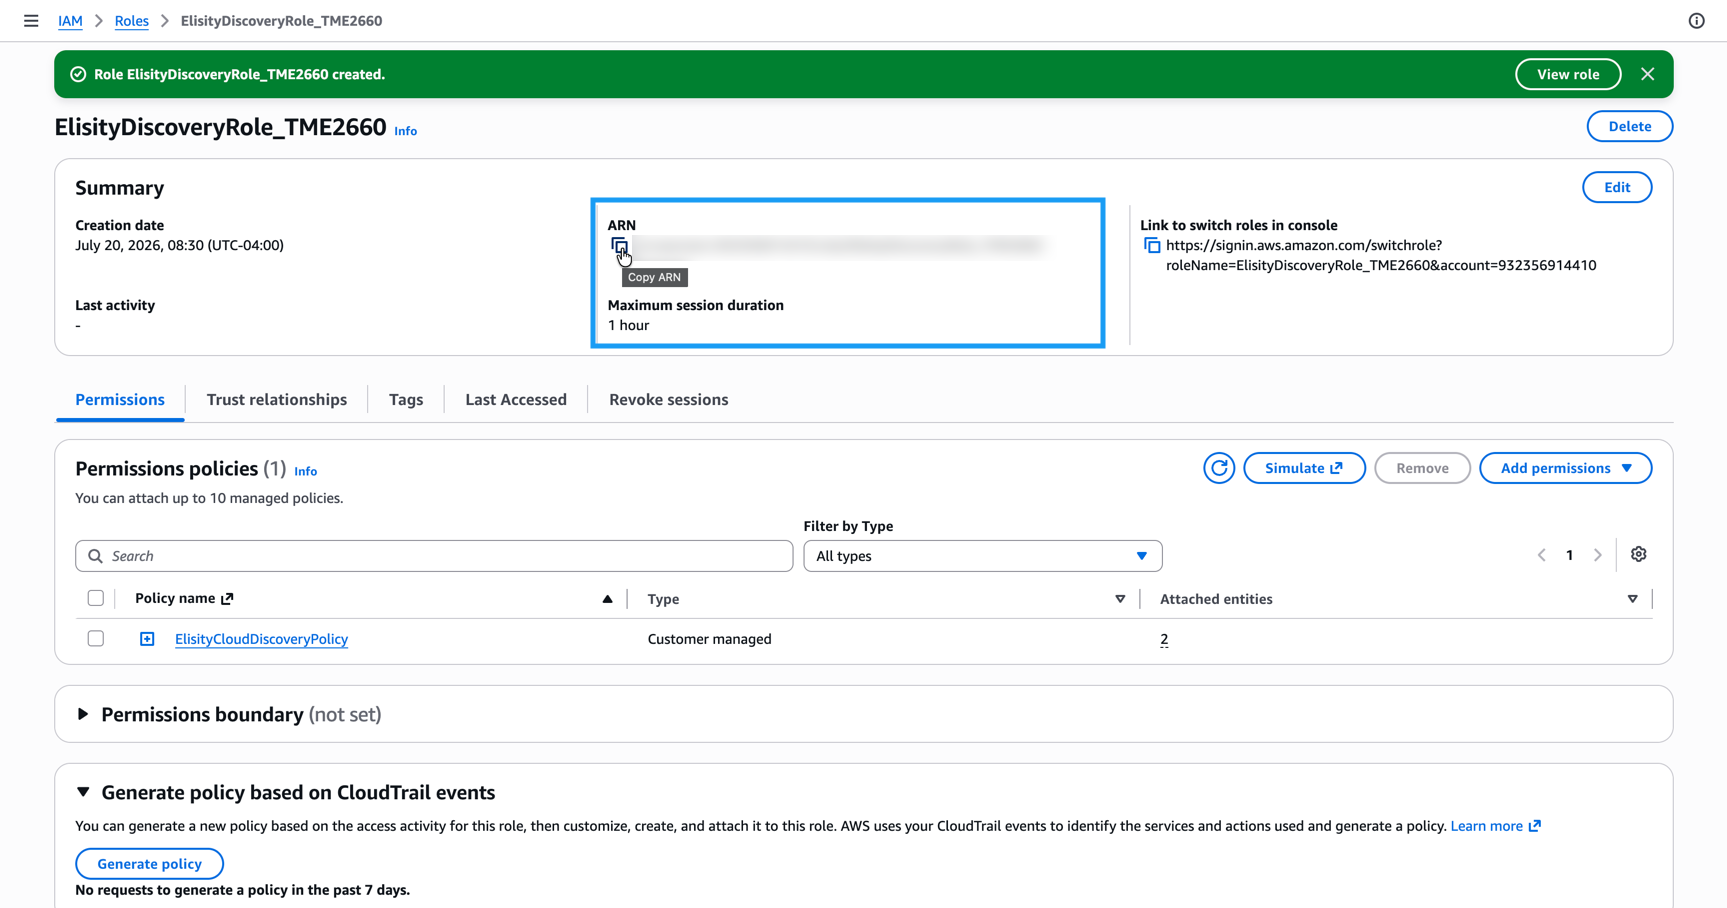Select all policies checkbox in header

96,598
